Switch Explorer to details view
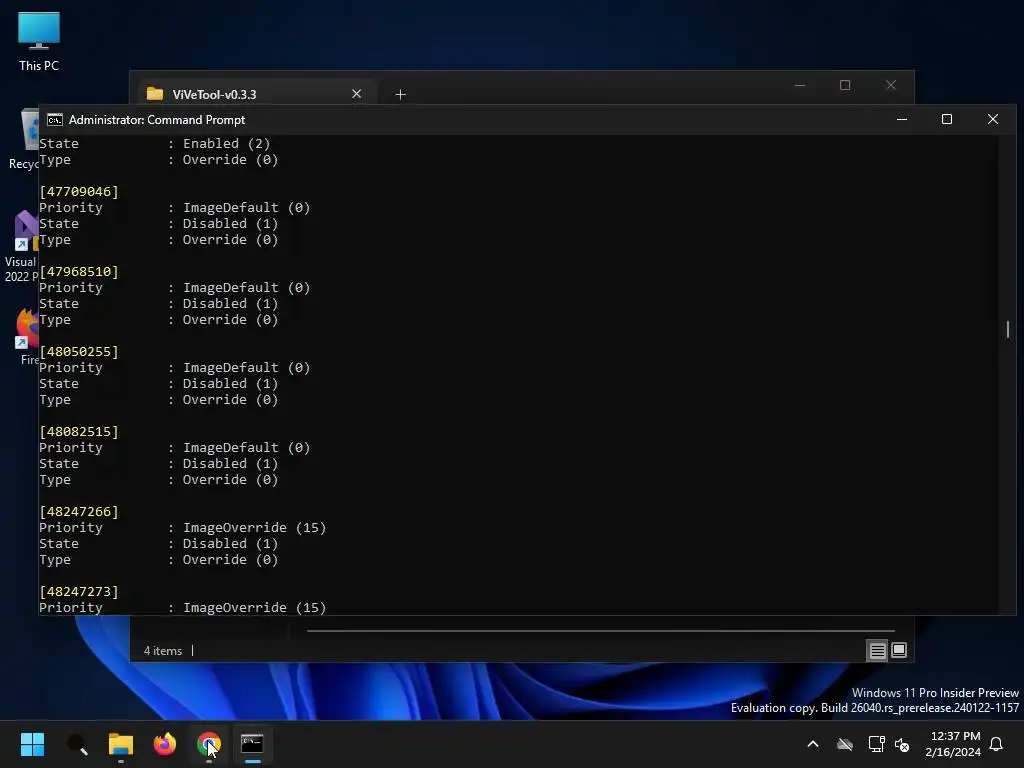This screenshot has height=768, width=1024. 877,650
